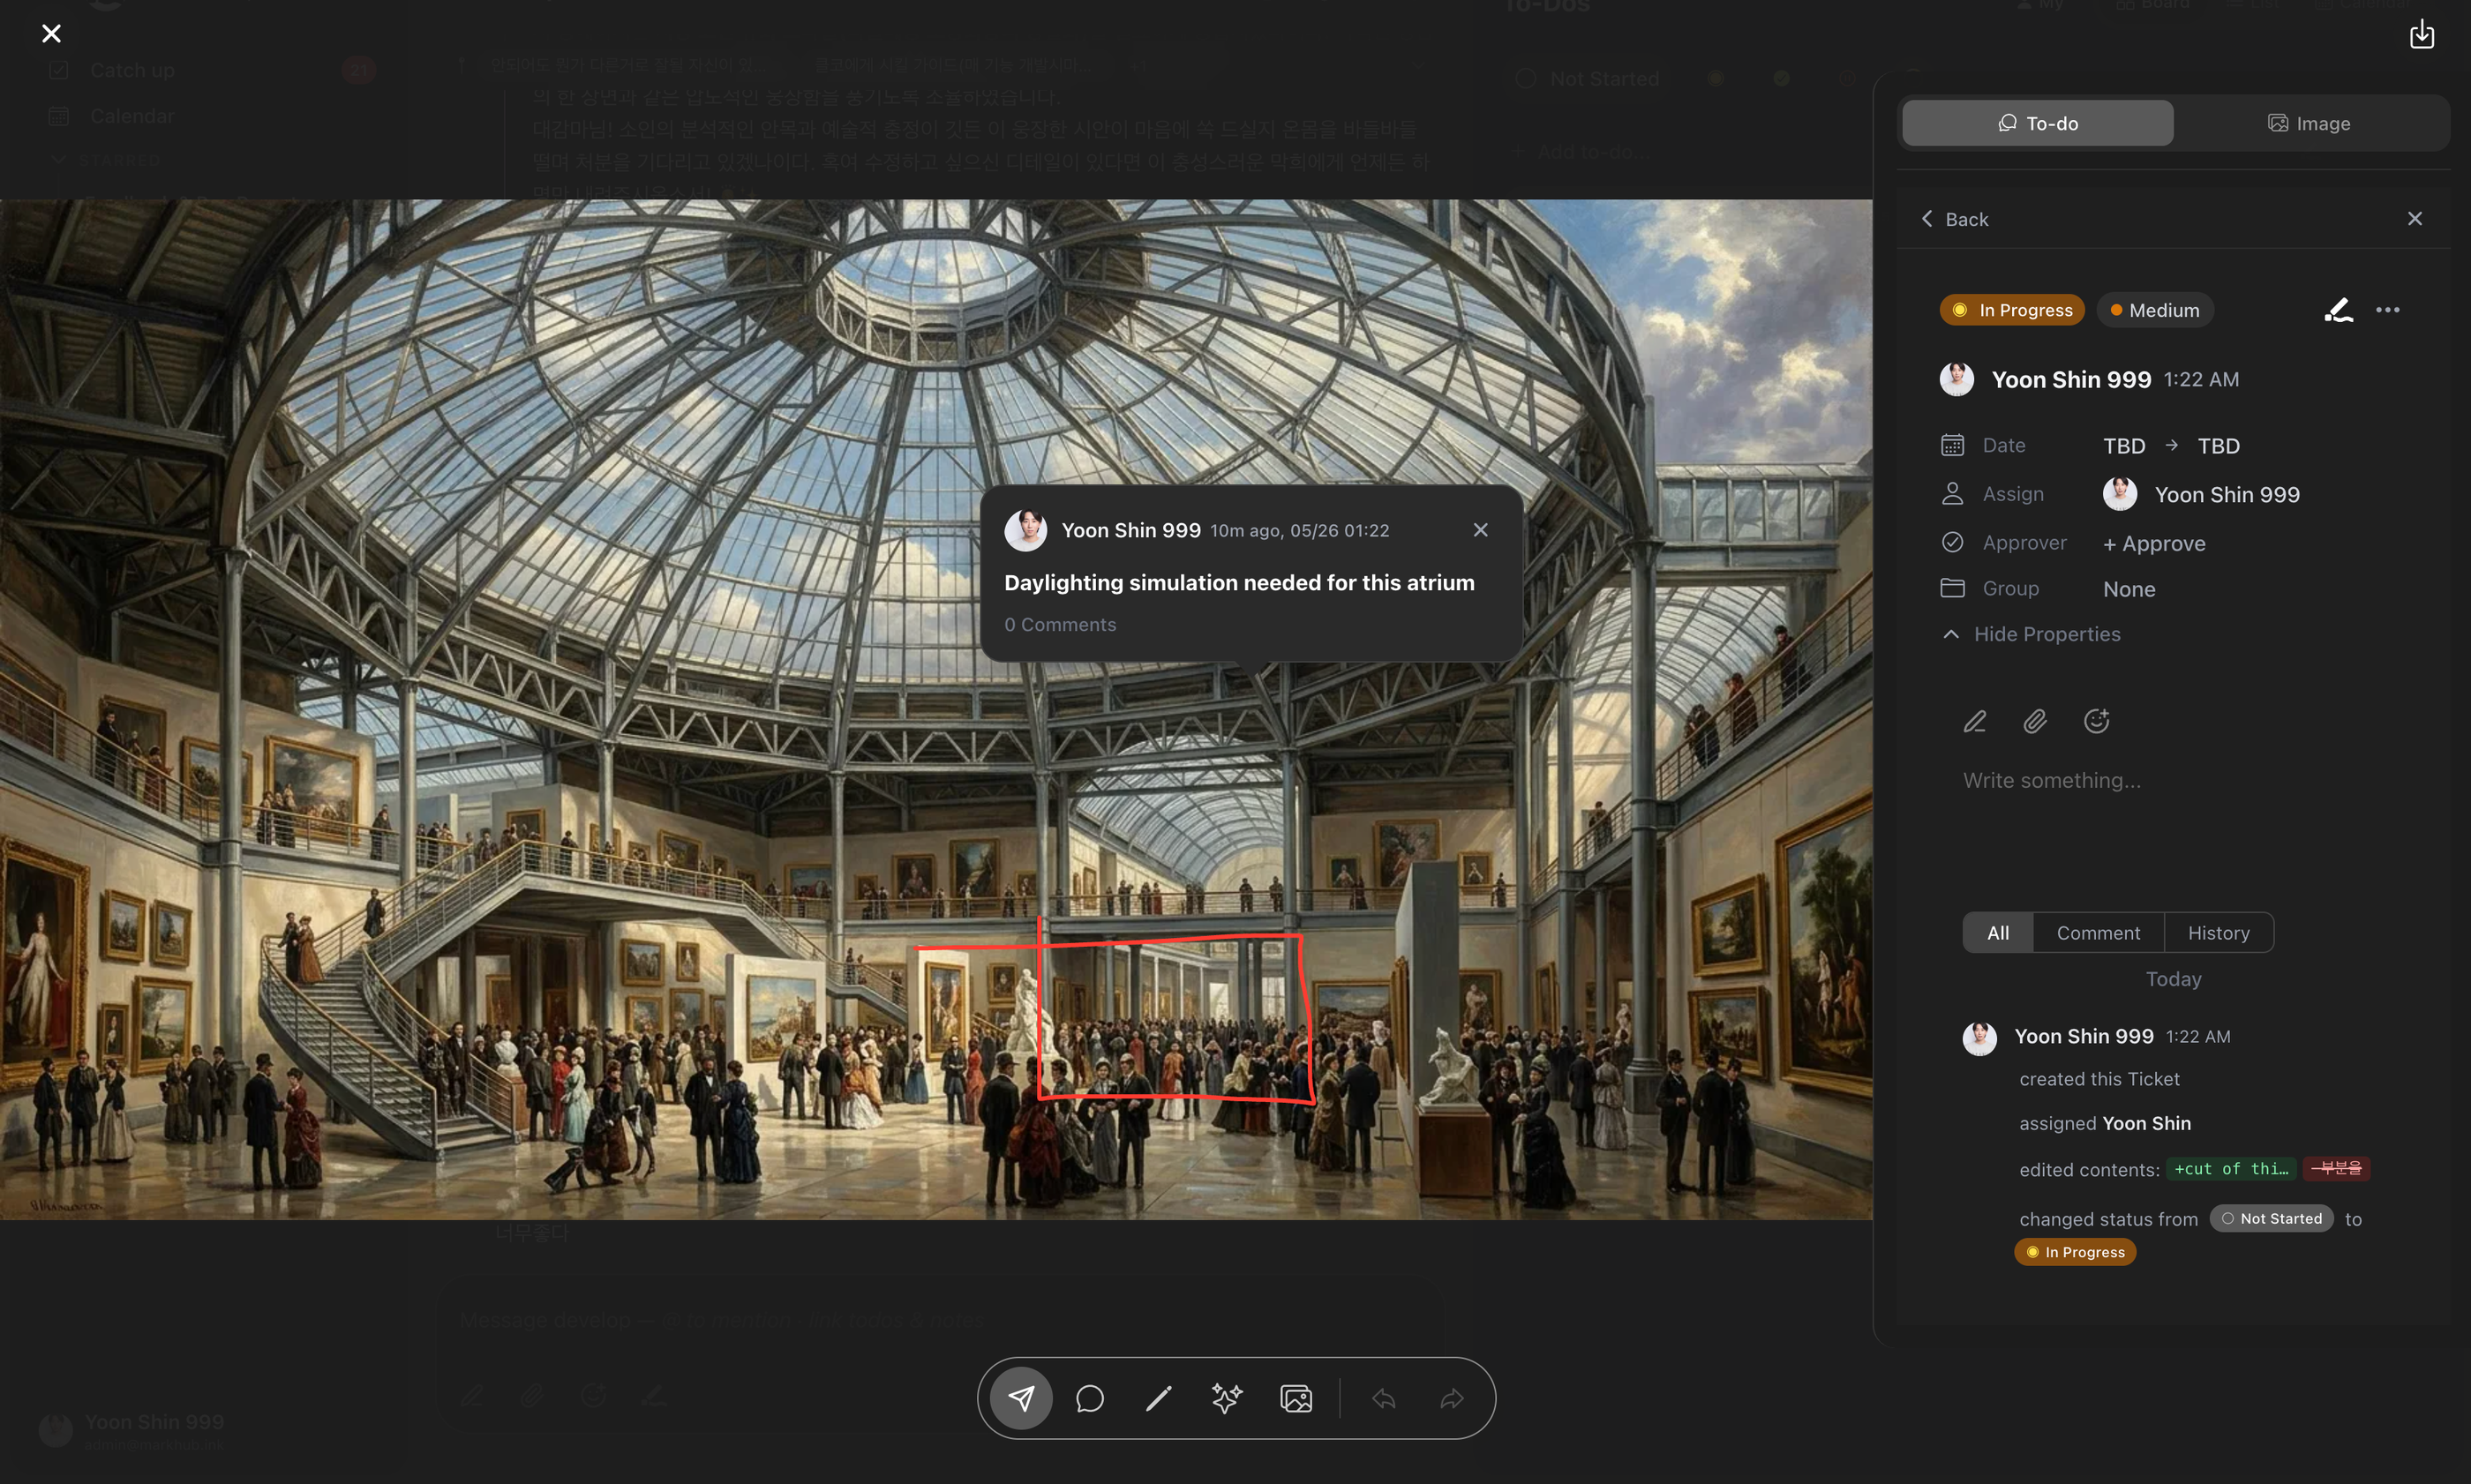Viewport: 2471px width, 1484px height.
Task: Select the All activity tab
Action: point(1997,933)
